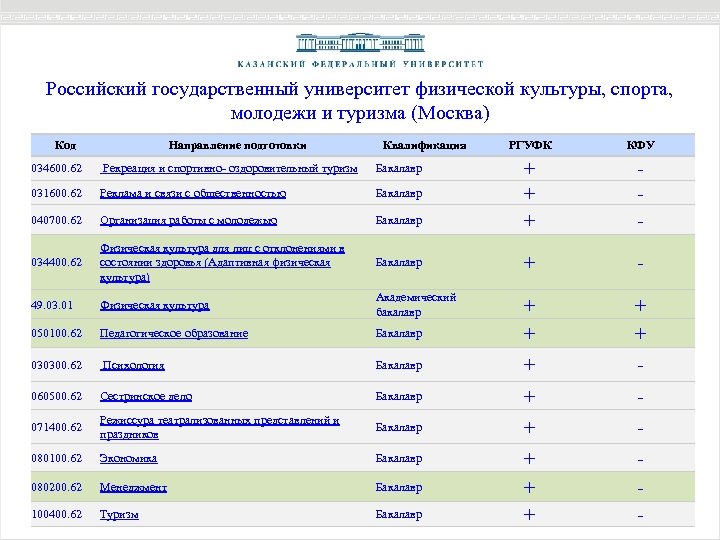Viewport: 720px width, 540px height.
Task: Click the РГУФК plus in Психология row
Action: pos(529,365)
